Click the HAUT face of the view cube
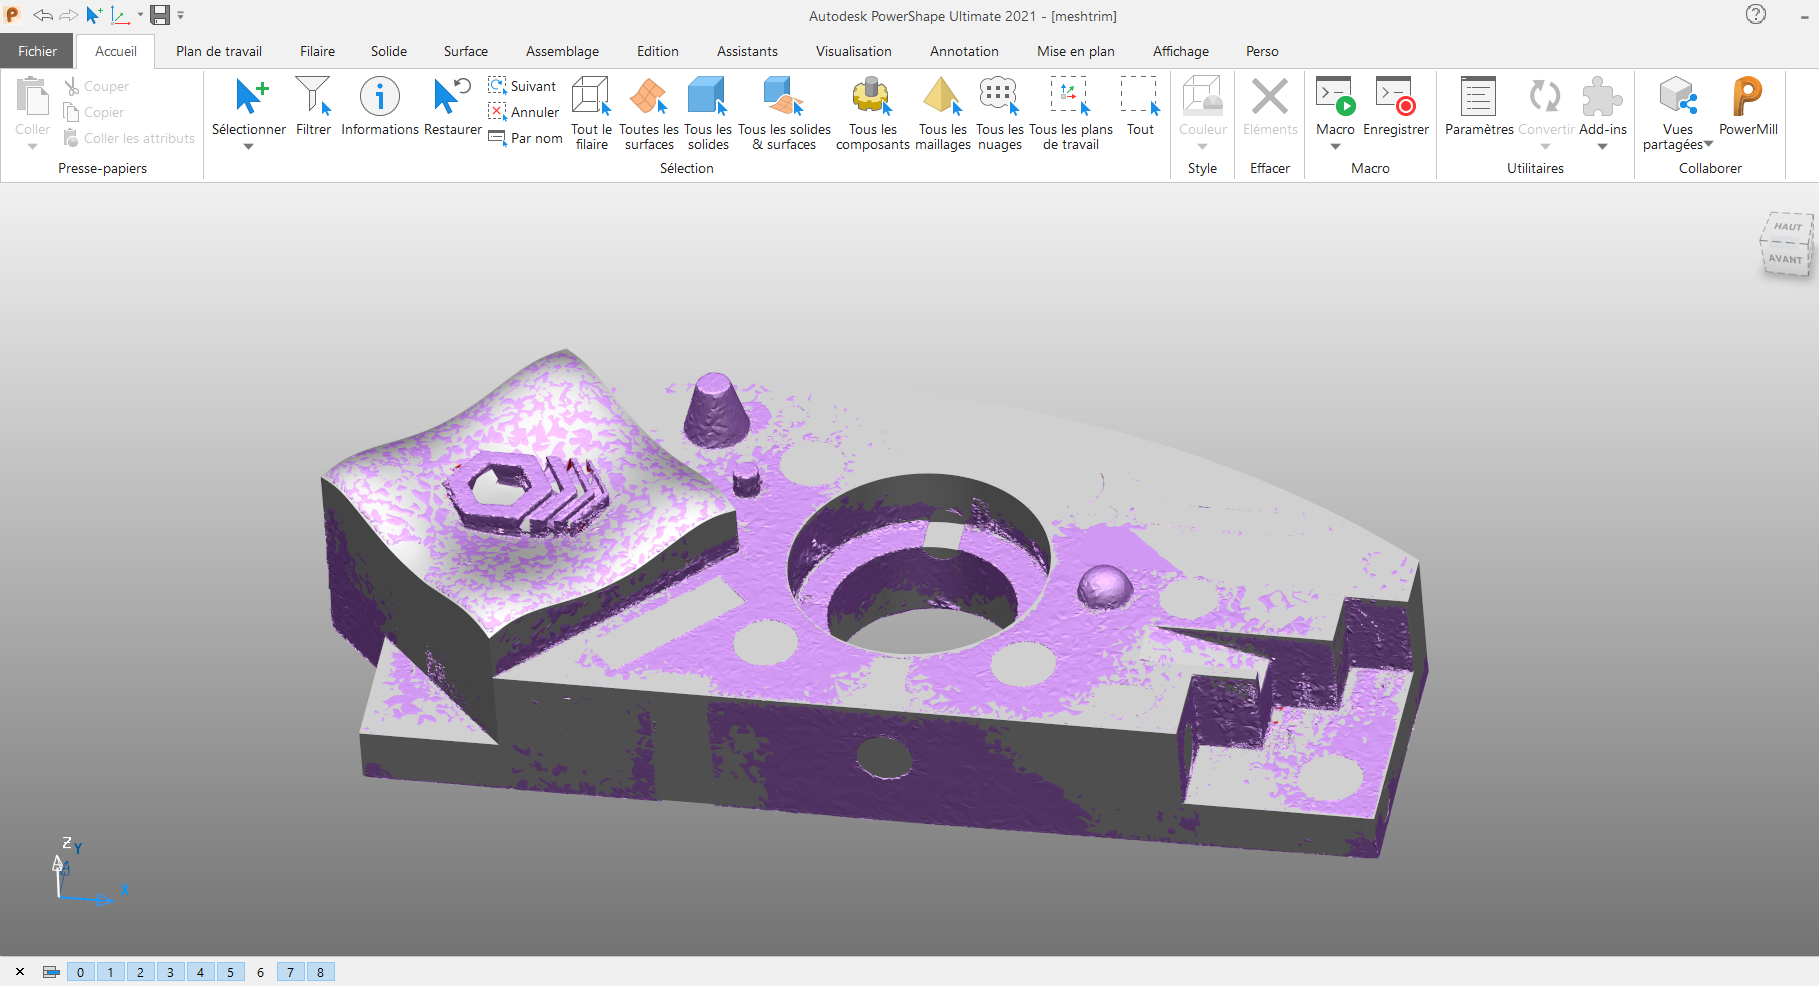This screenshot has width=1819, height=986. (x=1787, y=226)
